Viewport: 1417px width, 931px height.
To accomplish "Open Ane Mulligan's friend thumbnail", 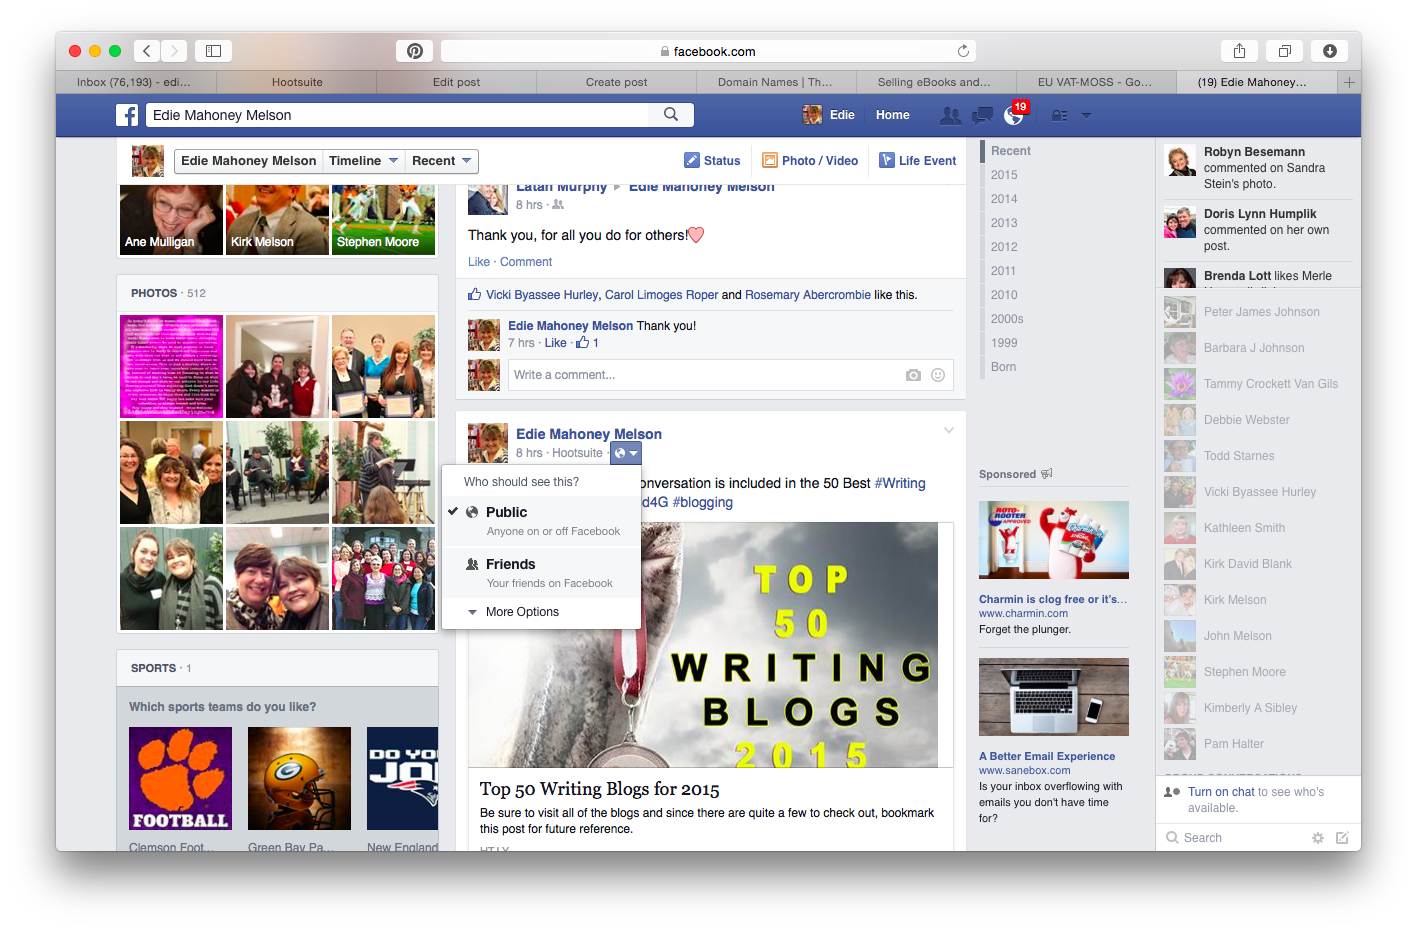I will [x=172, y=220].
